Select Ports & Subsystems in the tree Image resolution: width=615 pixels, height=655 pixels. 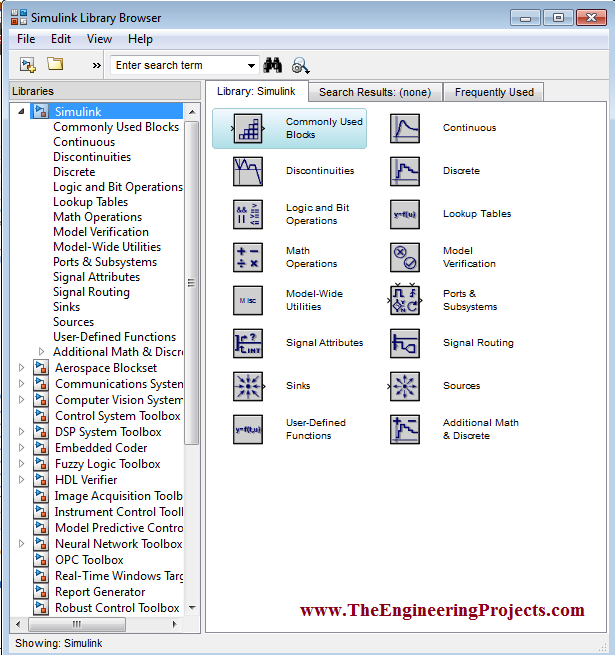pyautogui.click(x=105, y=262)
